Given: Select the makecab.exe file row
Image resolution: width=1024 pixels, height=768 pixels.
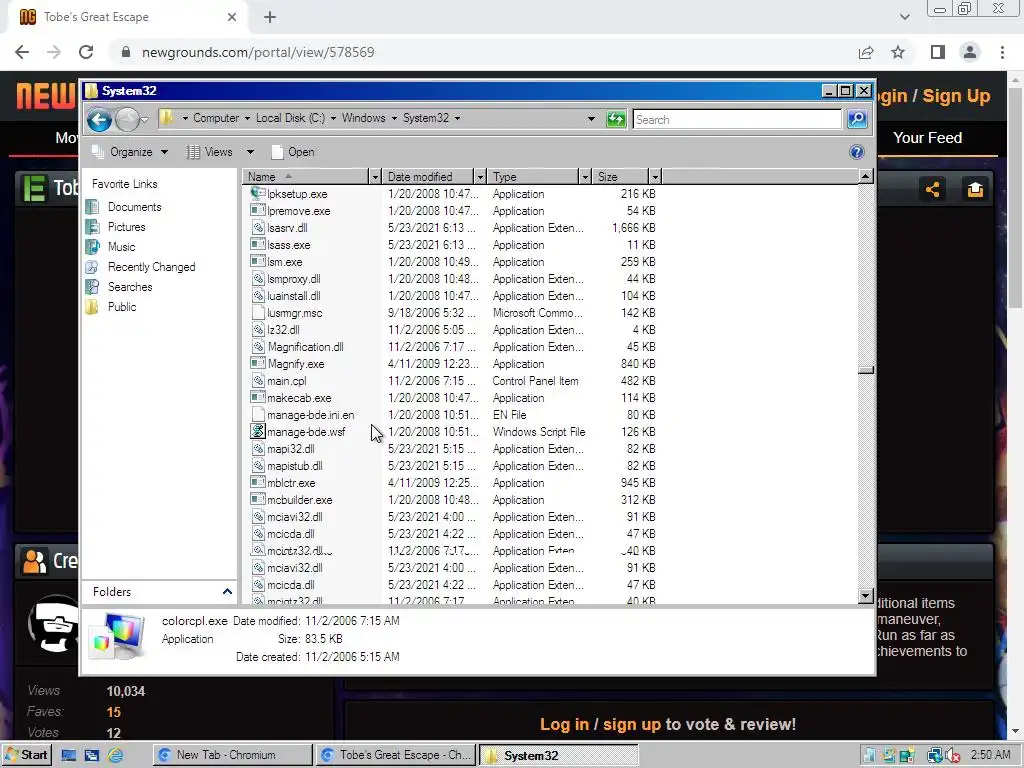Looking at the screenshot, I should click(453, 398).
